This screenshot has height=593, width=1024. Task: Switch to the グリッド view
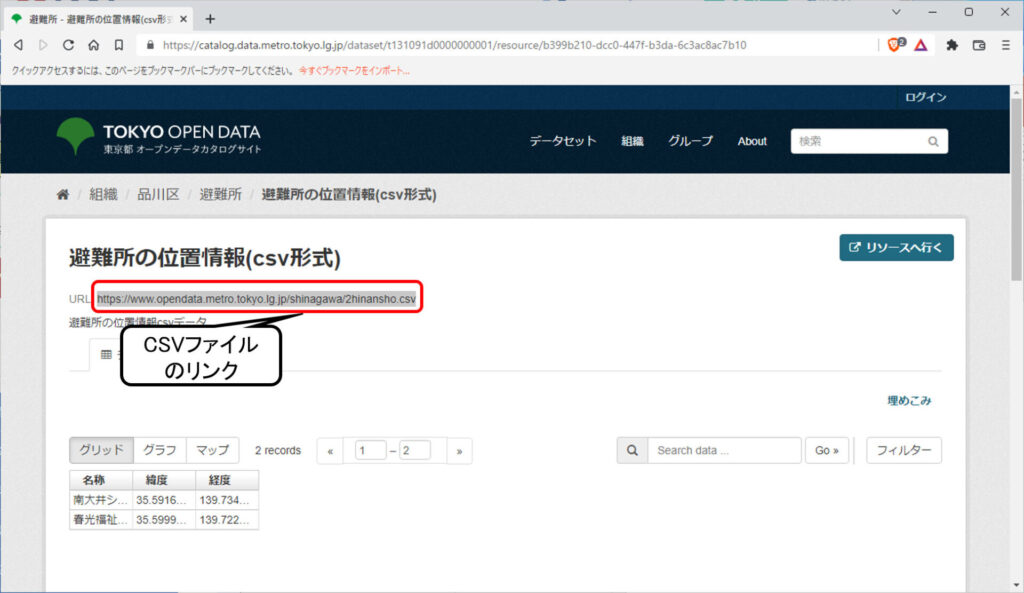101,450
